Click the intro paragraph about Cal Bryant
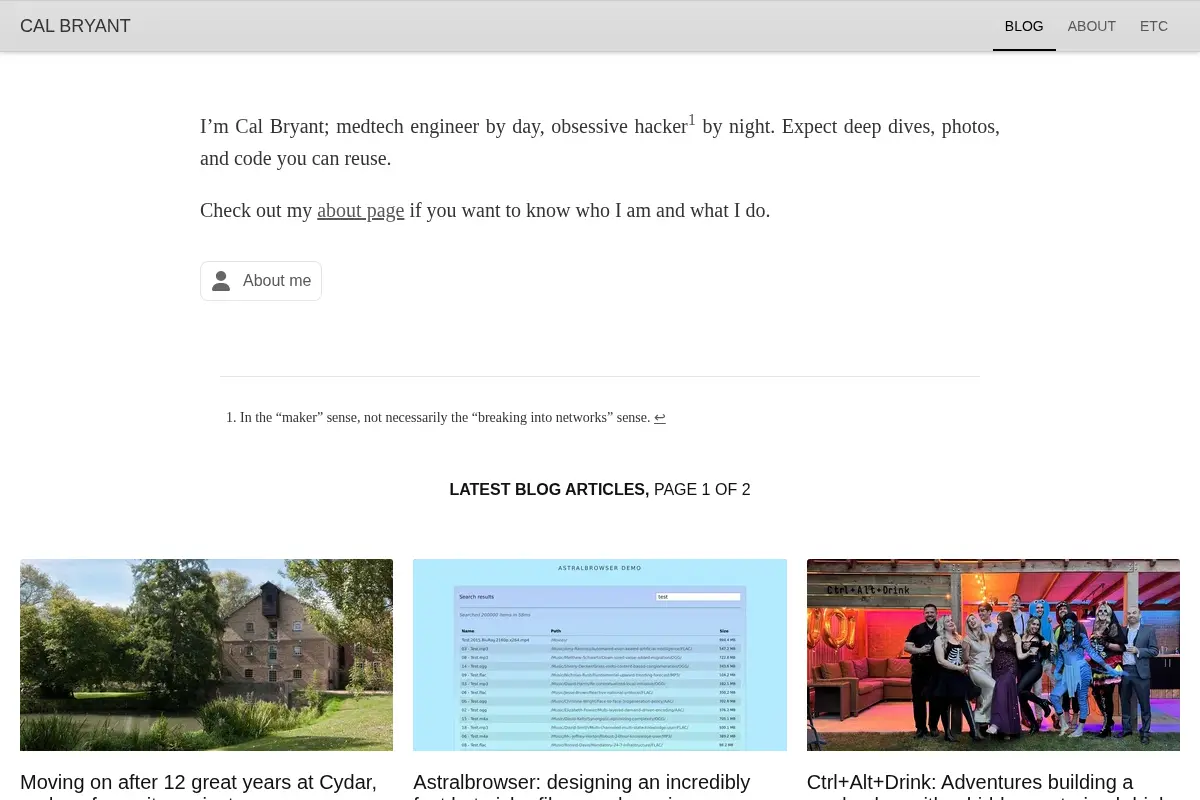The image size is (1200, 800). click(x=600, y=142)
